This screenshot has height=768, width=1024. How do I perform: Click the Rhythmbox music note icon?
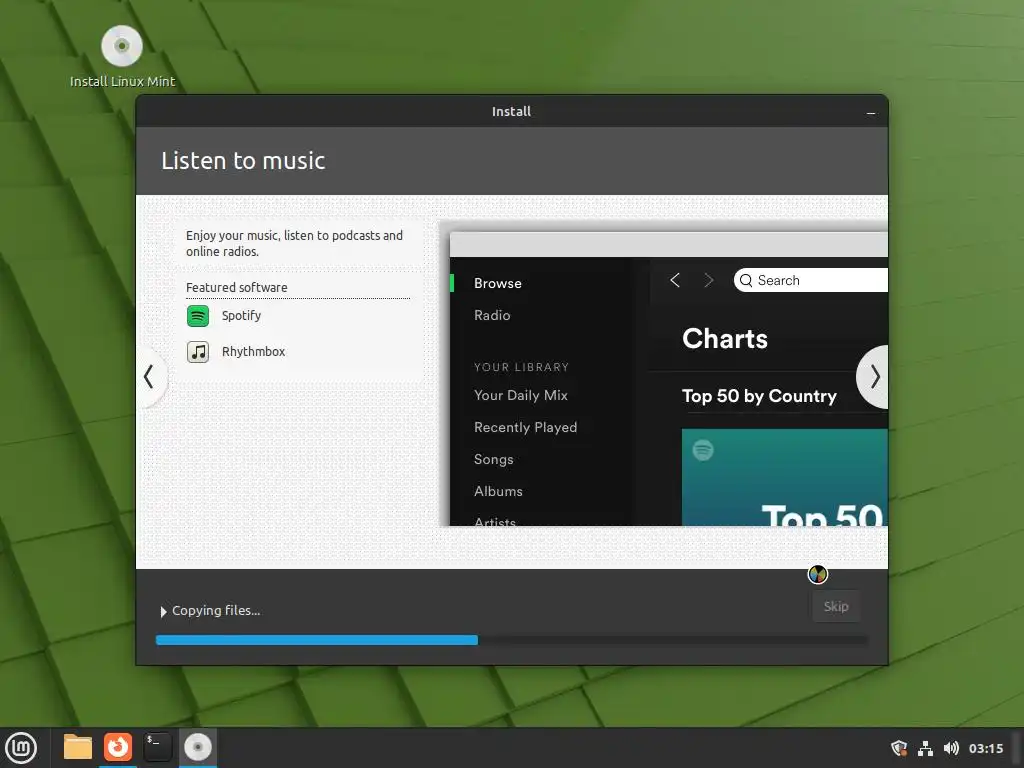pos(198,352)
